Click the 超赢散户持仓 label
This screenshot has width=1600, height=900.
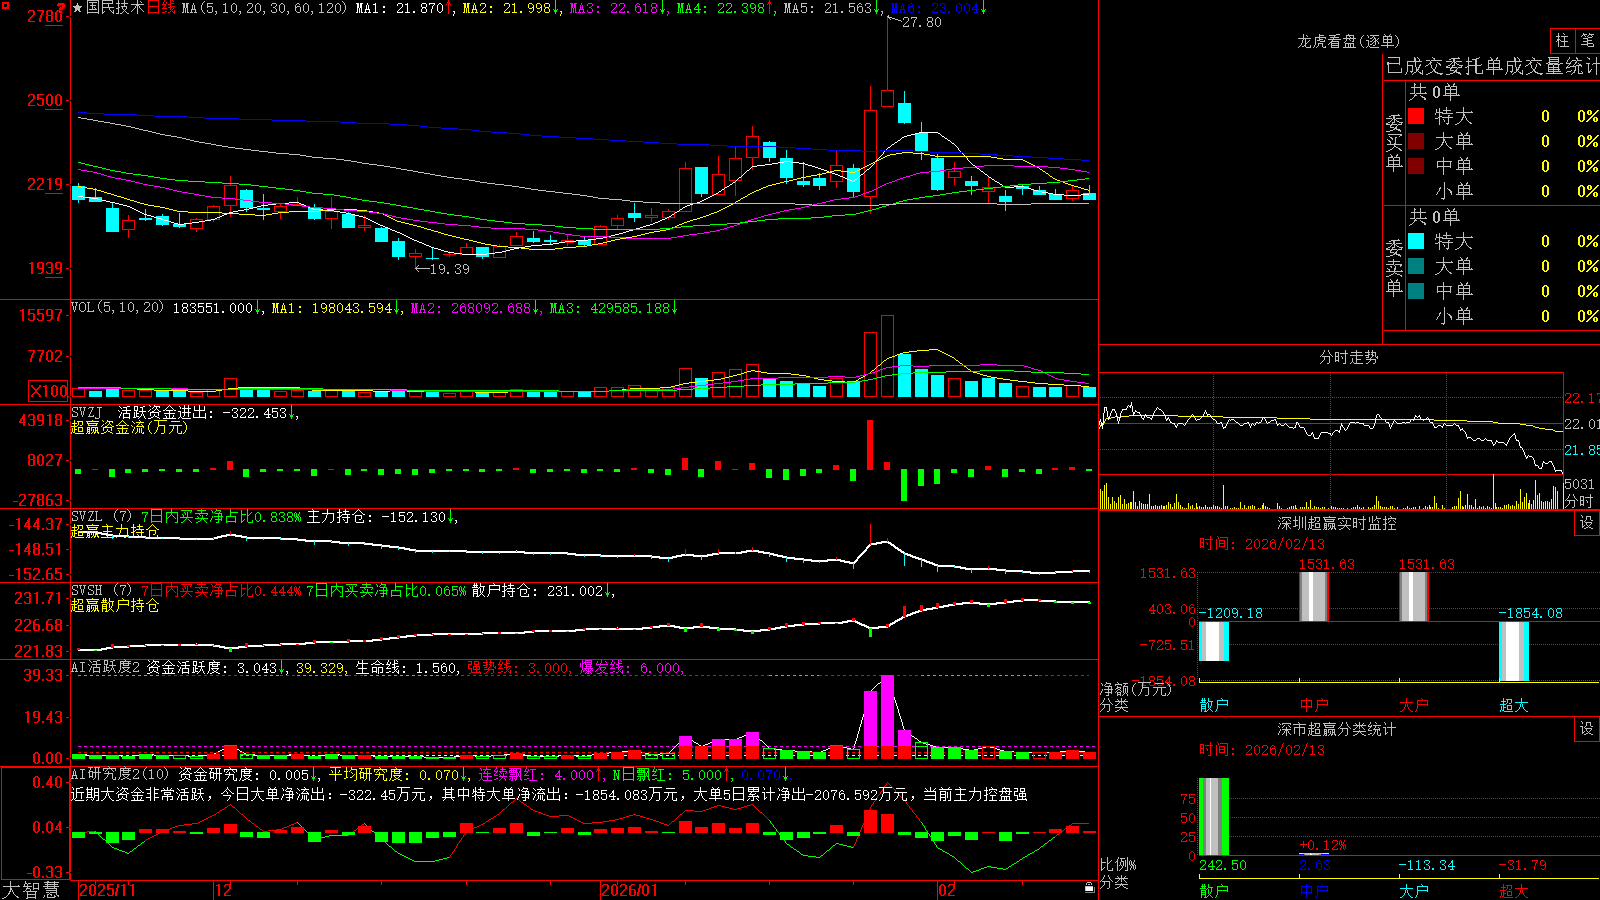click(x=115, y=605)
